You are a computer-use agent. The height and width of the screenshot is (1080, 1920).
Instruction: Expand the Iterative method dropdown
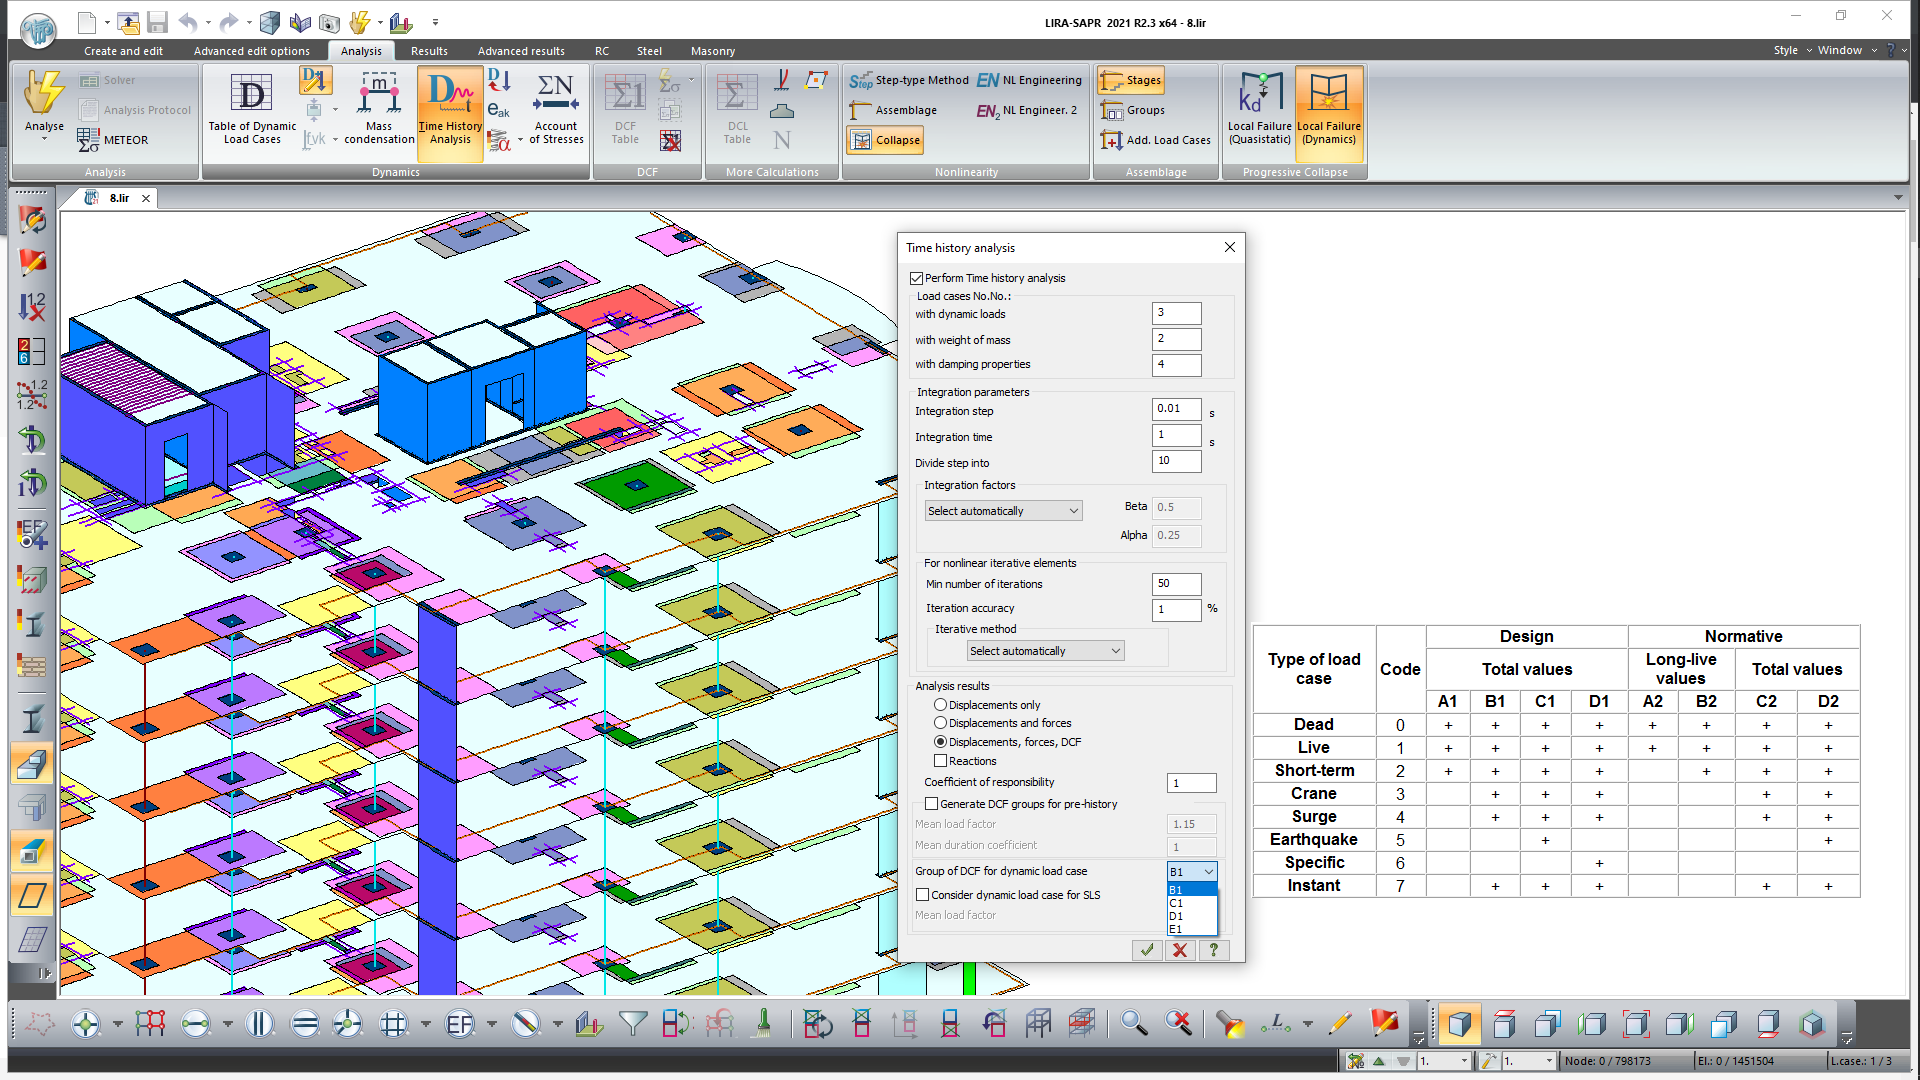pos(1045,651)
